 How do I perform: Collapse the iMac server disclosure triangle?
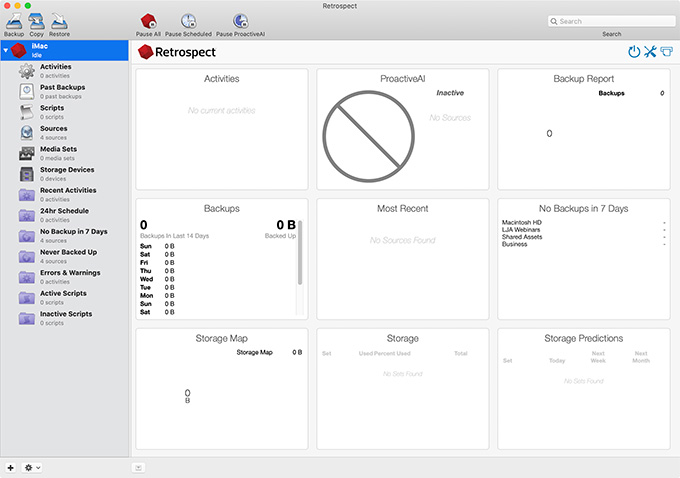[6, 50]
